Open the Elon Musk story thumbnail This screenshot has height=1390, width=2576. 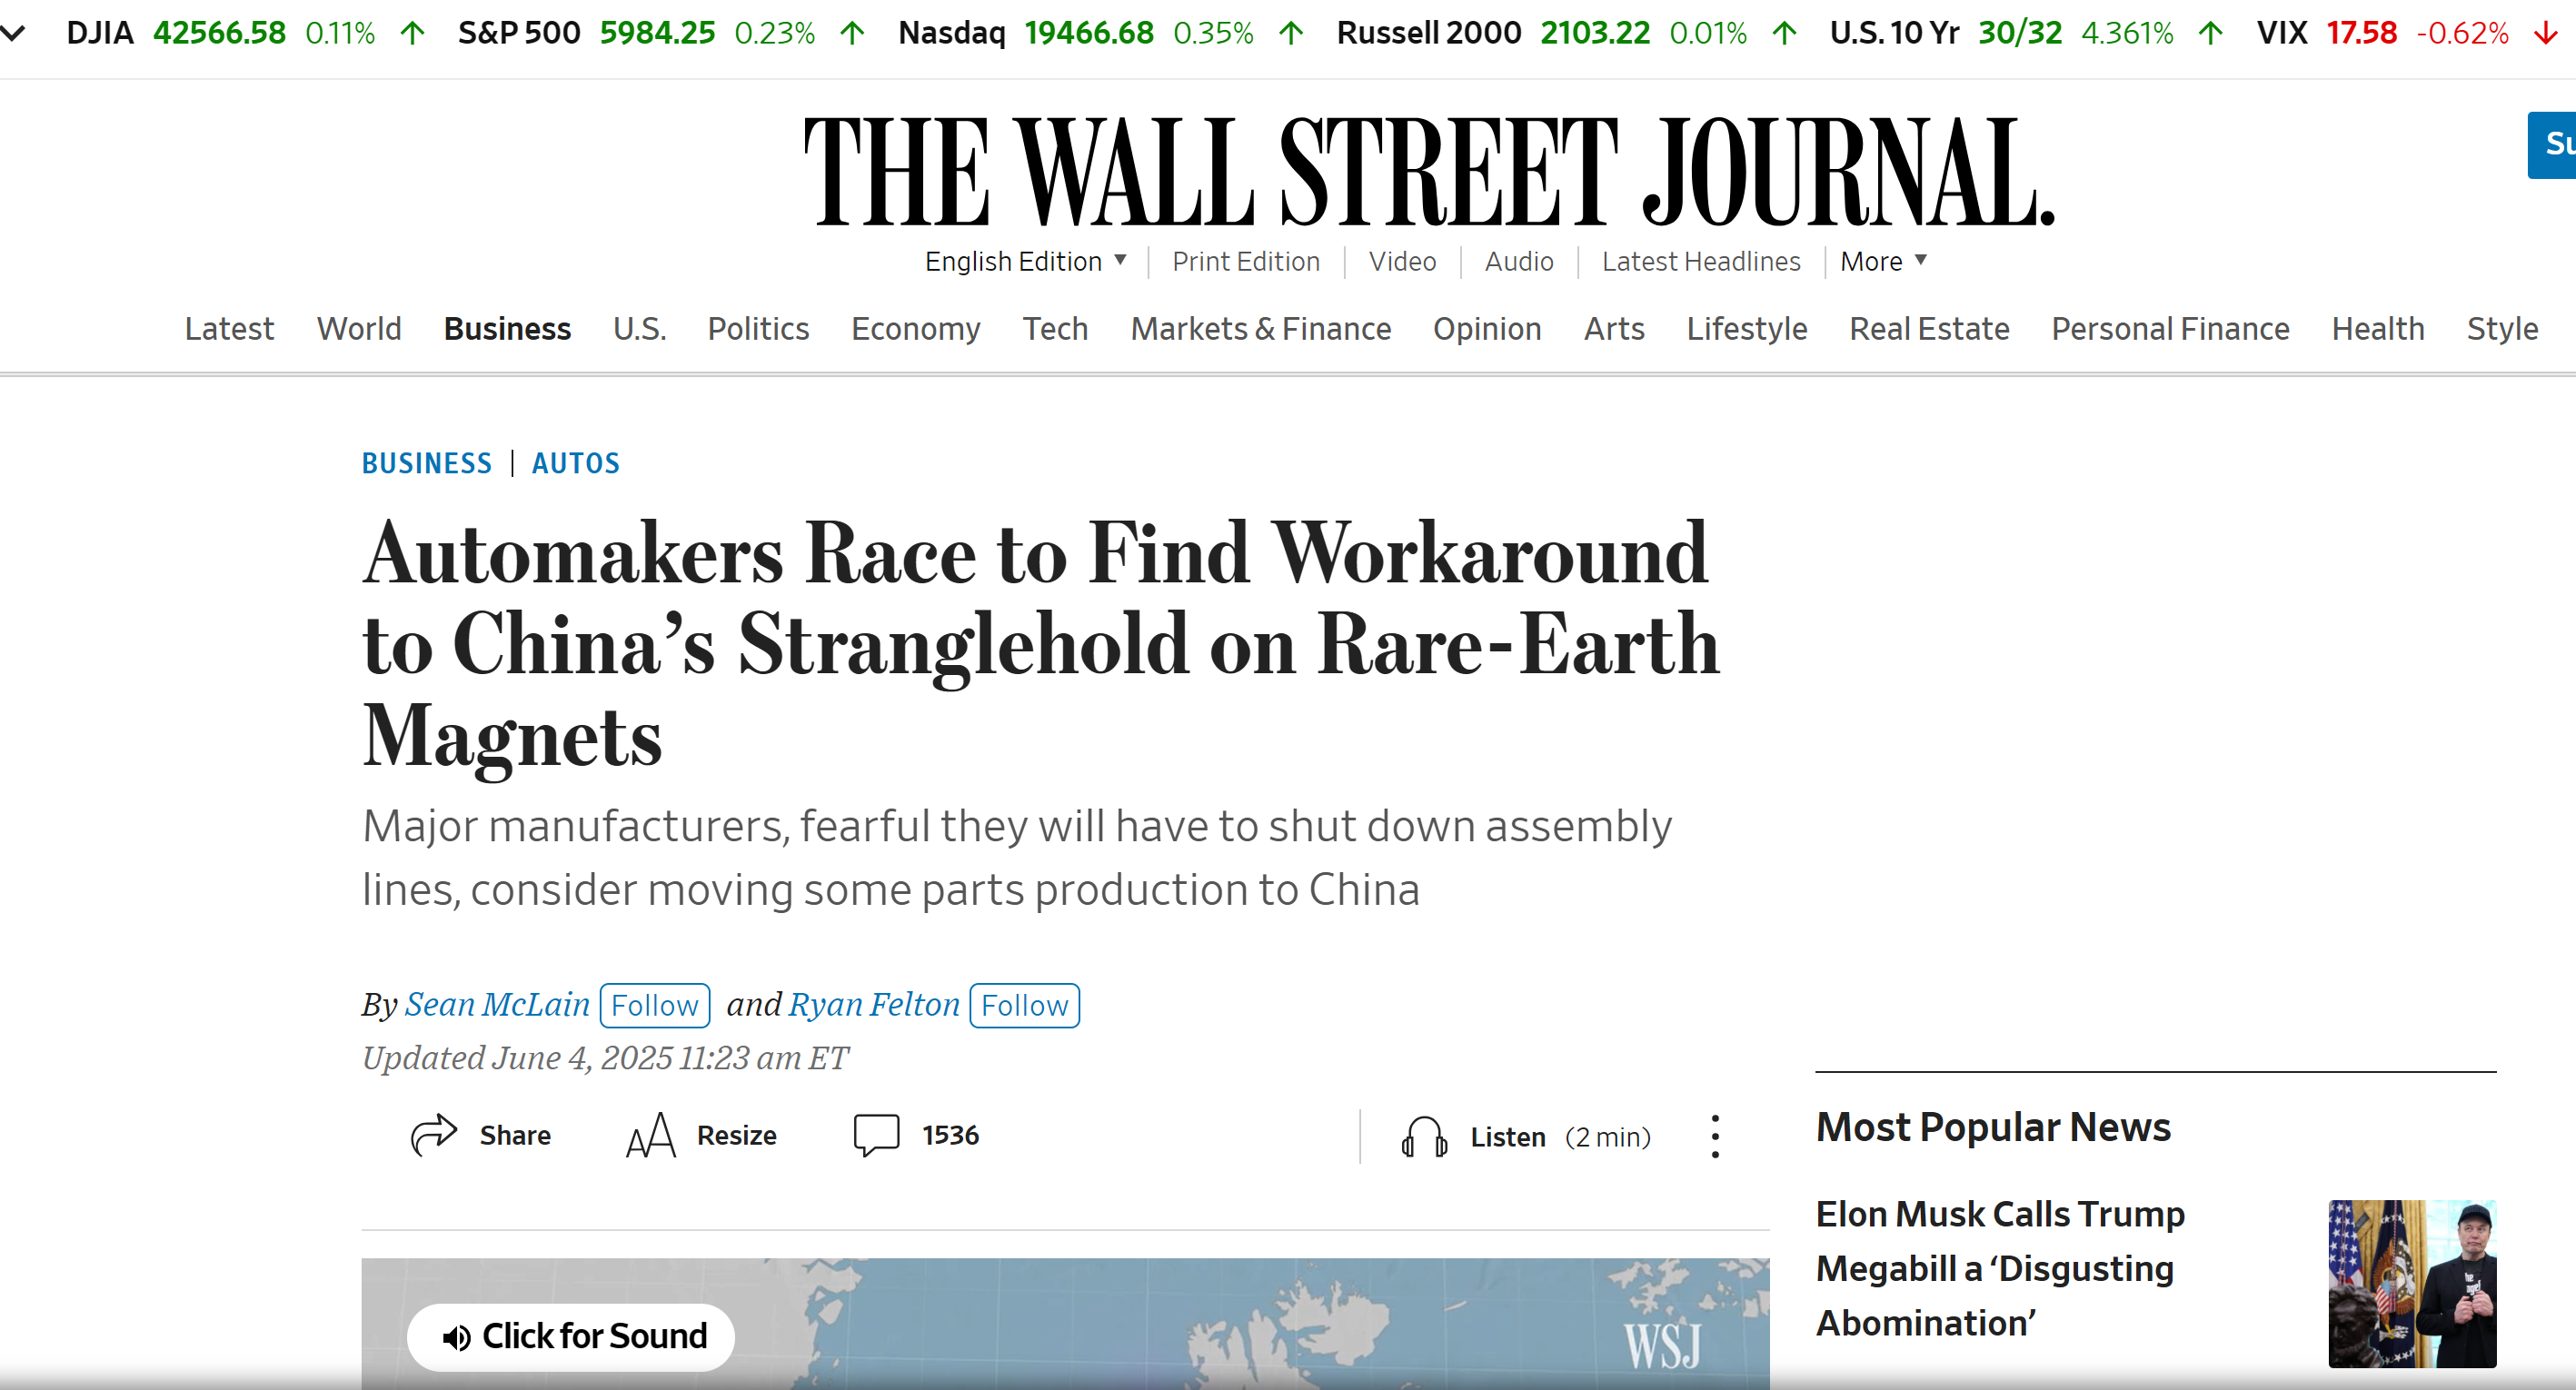(x=2412, y=1283)
